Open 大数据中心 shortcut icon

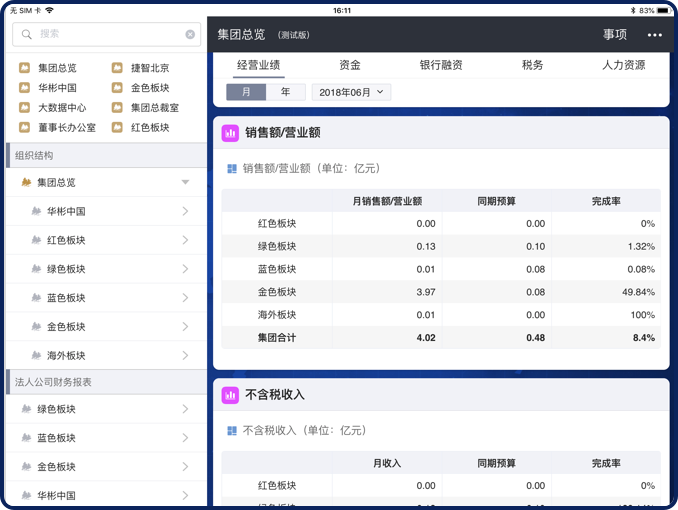(x=25, y=108)
